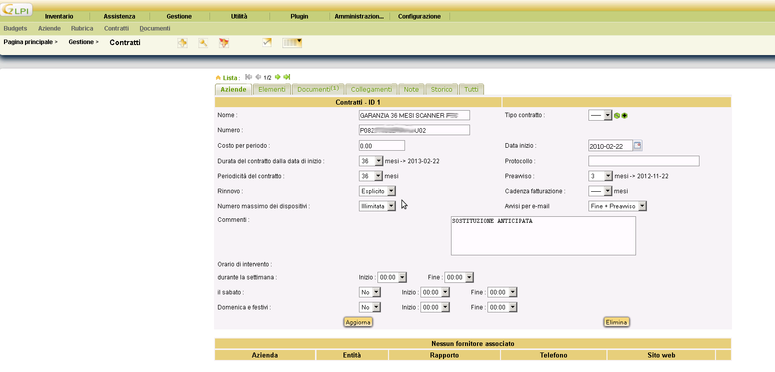Viewport: 775px width, 372px height.
Task: Open the Numero massimo dei dispositivi dropdown
Action: (x=377, y=207)
